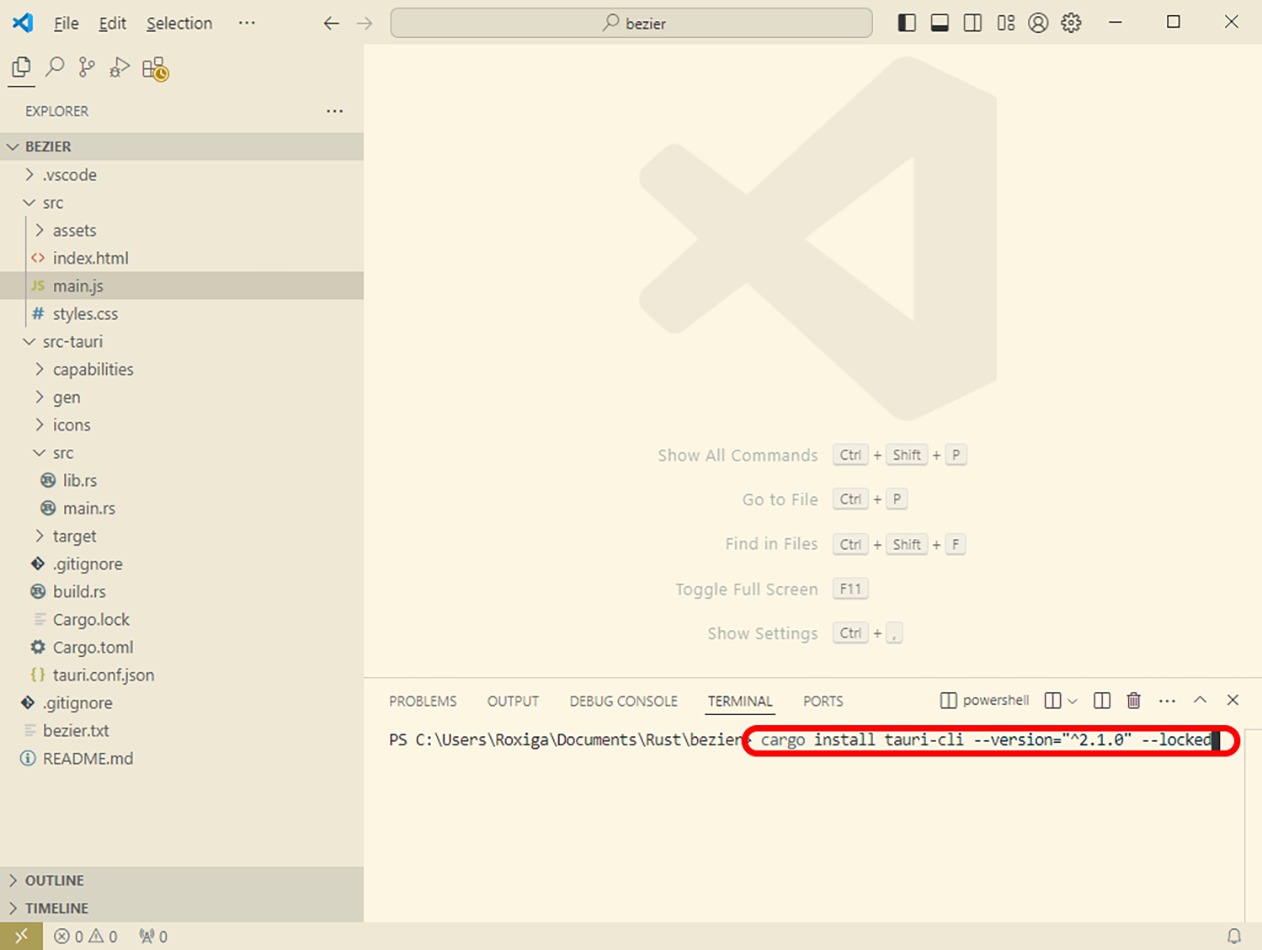This screenshot has width=1262, height=950.
Task: Expand the TIMELINE section
Action: pyautogui.click(x=182, y=908)
